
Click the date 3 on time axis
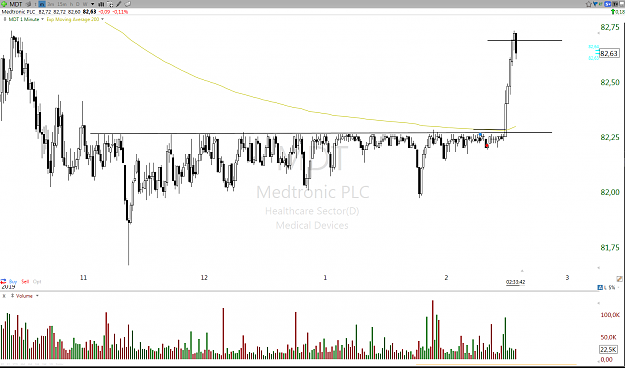click(567, 277)
